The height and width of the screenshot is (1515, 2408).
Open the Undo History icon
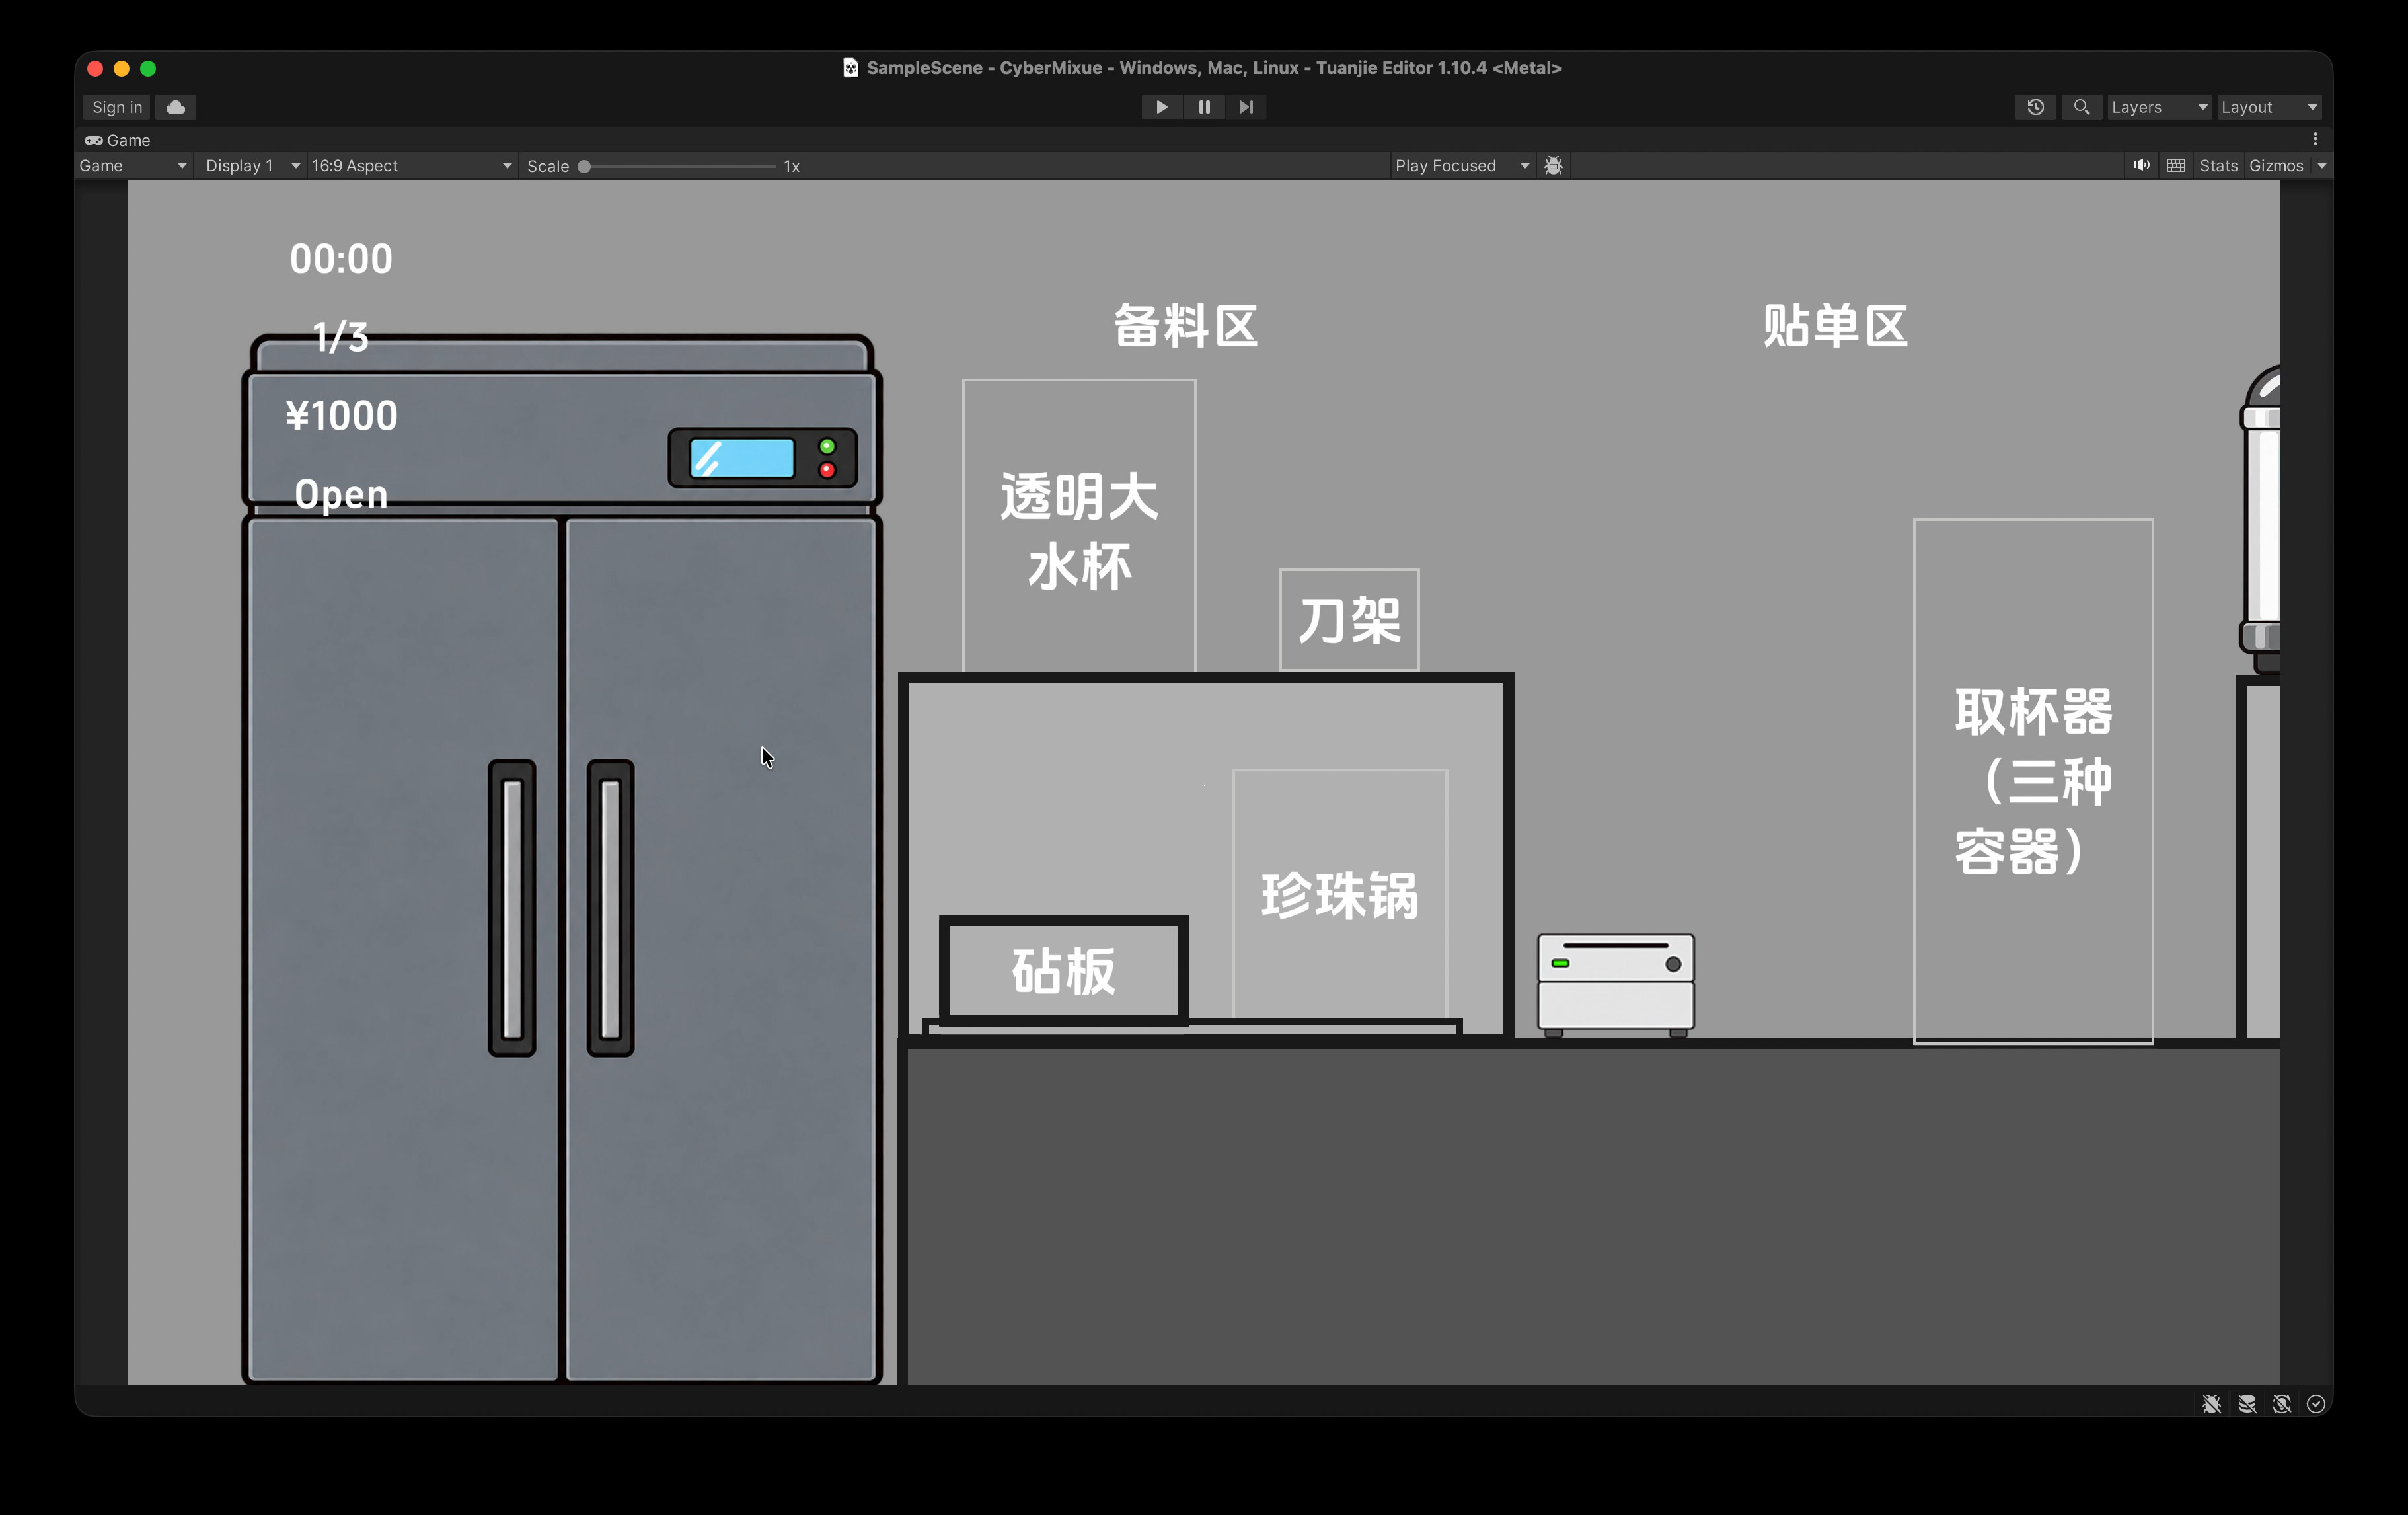tap(2035, 107)
